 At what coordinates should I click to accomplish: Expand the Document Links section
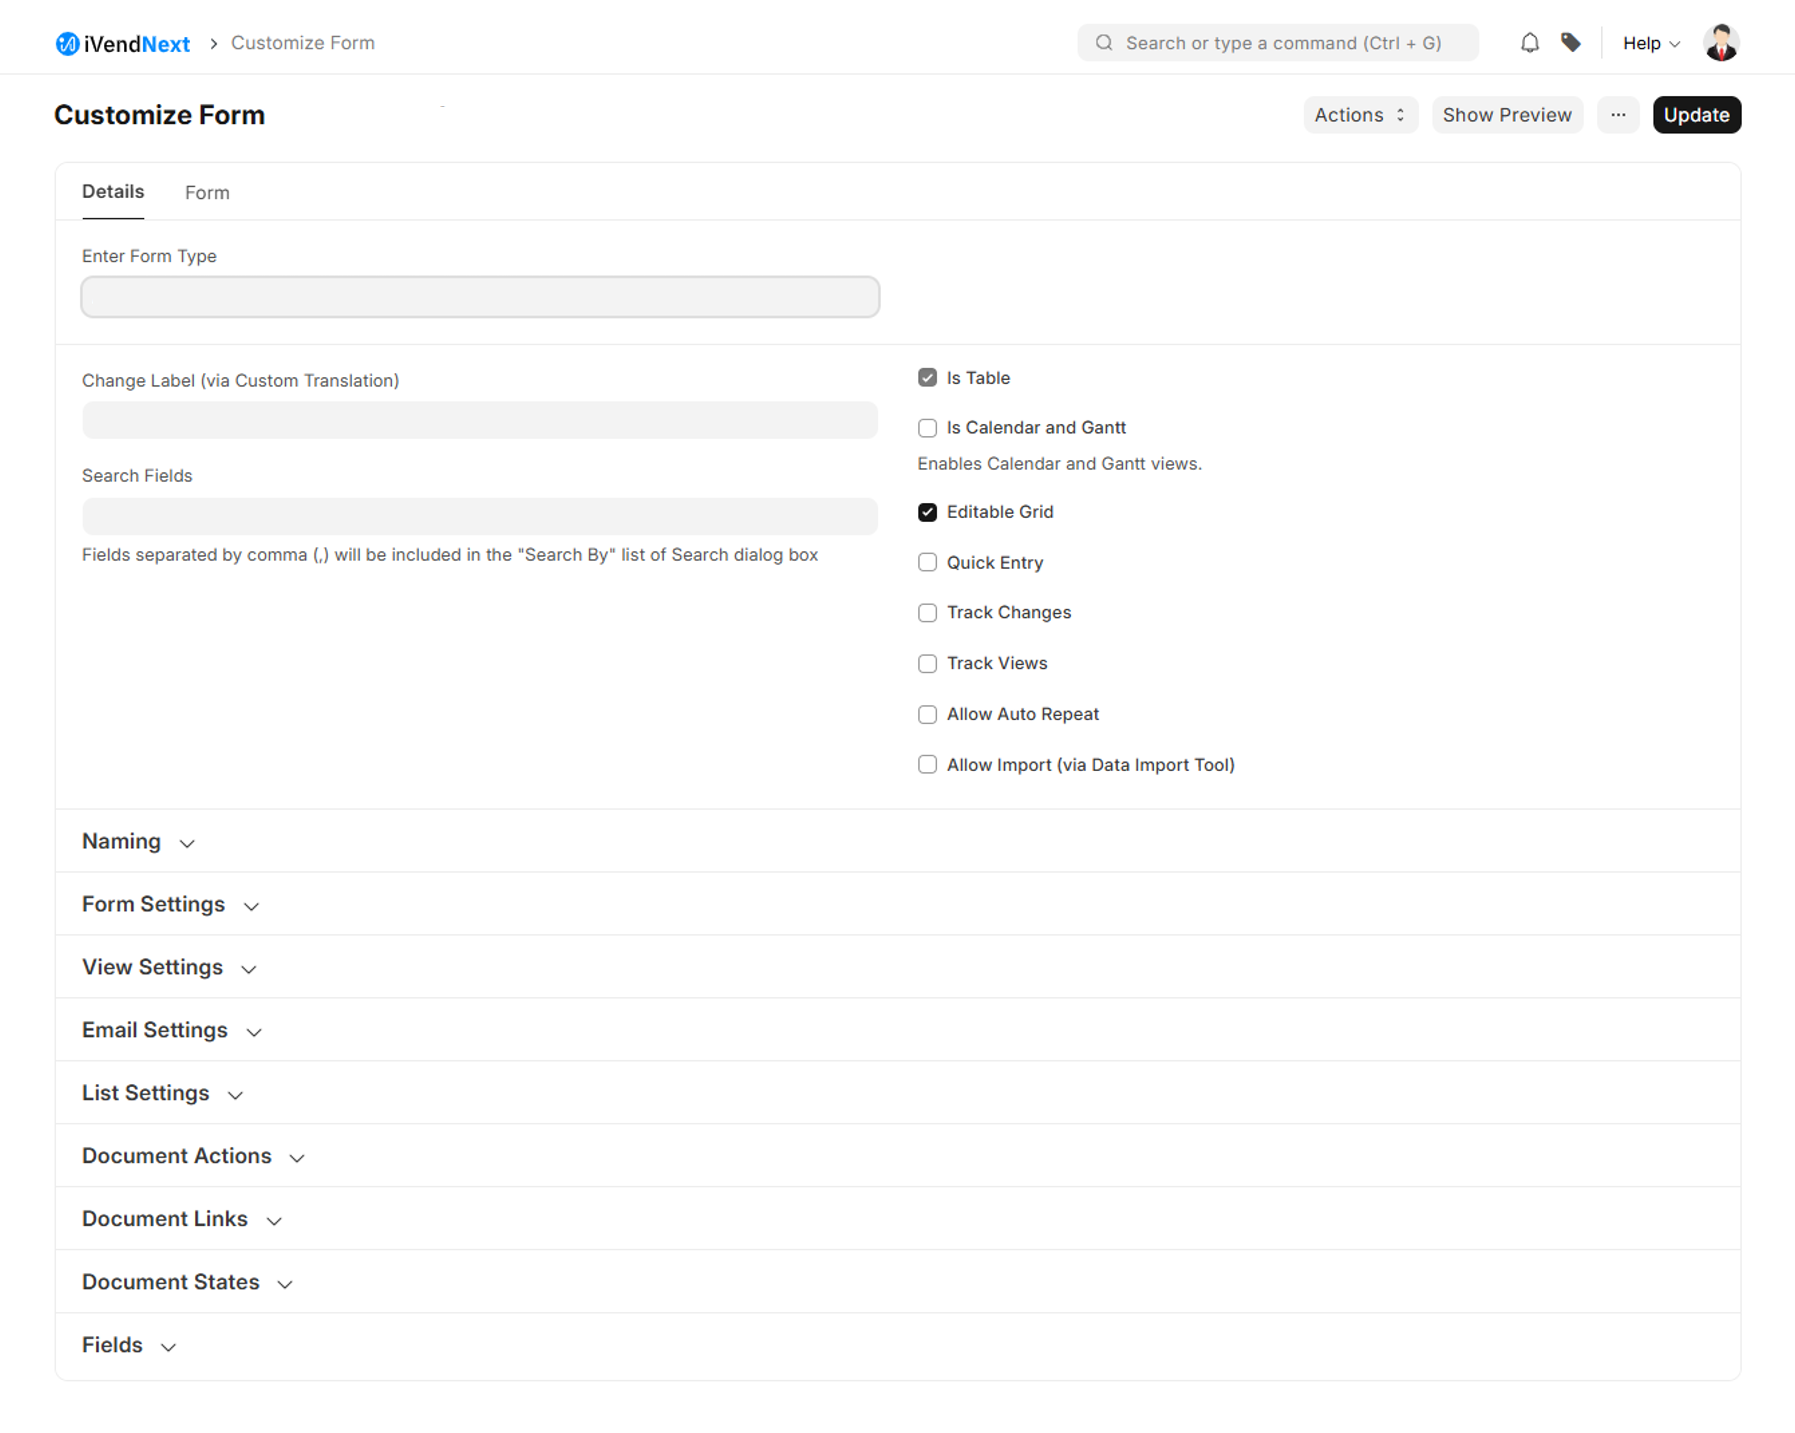tap(181, 1219)
